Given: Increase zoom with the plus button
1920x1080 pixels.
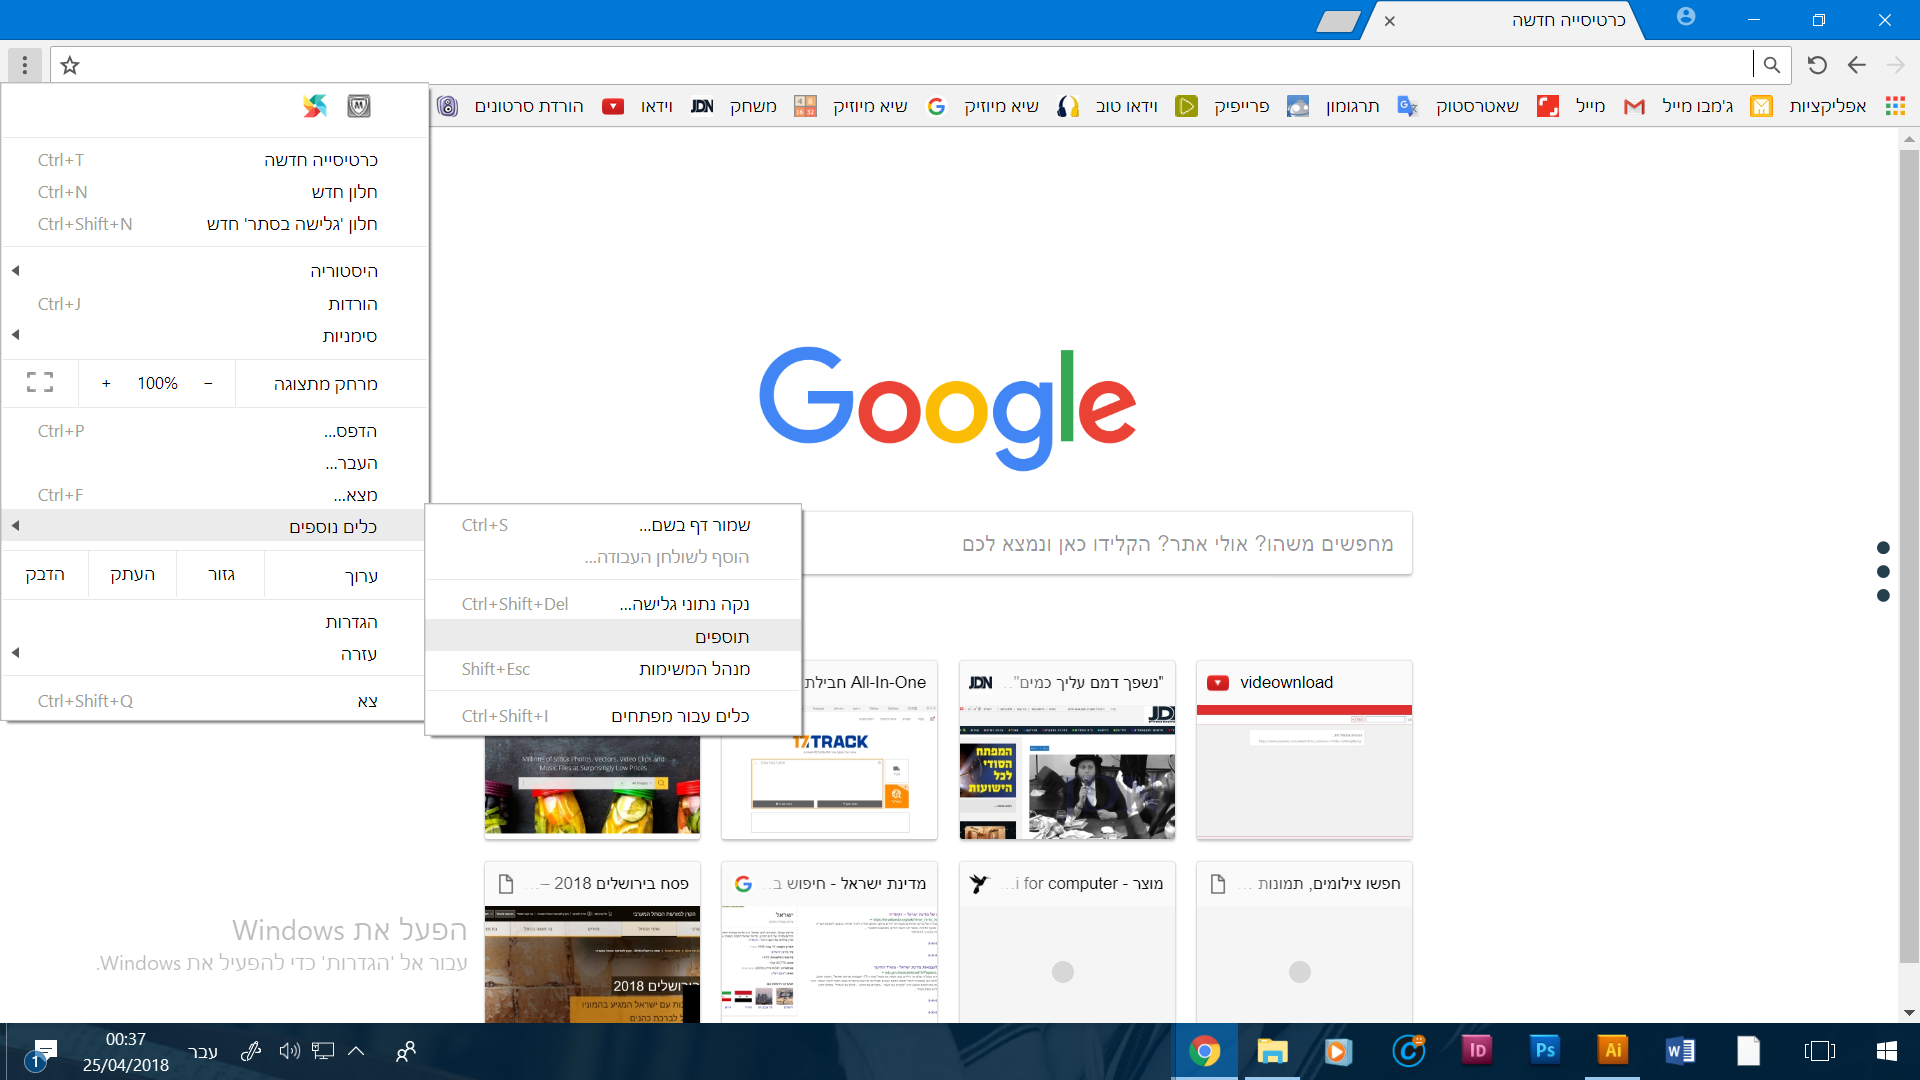Looking at the screenshot, I should tap(106, 383).
